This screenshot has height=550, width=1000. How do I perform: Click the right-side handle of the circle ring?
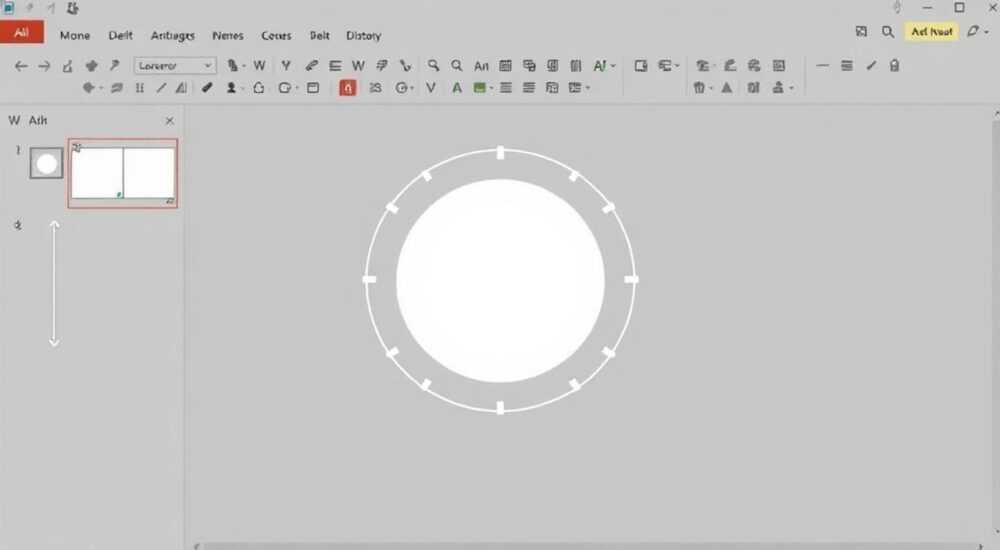(x=631, y=279)
